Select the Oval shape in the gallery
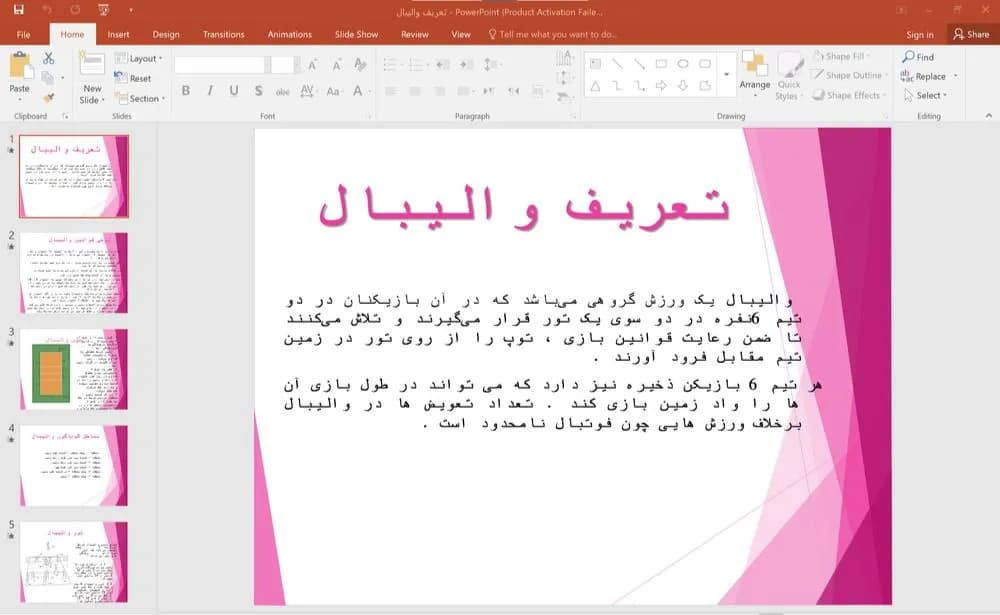 tap(683, 64)
